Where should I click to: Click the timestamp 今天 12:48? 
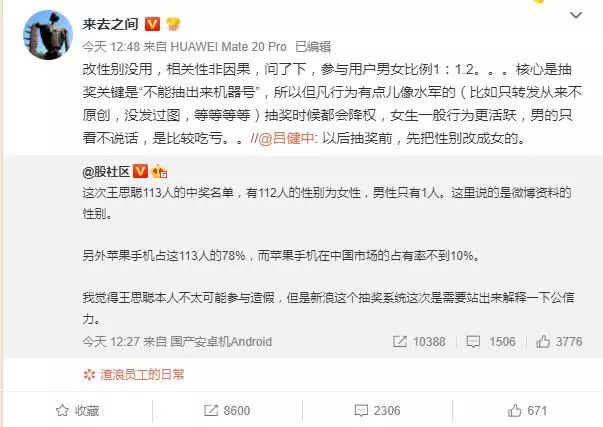pos(111,47)
